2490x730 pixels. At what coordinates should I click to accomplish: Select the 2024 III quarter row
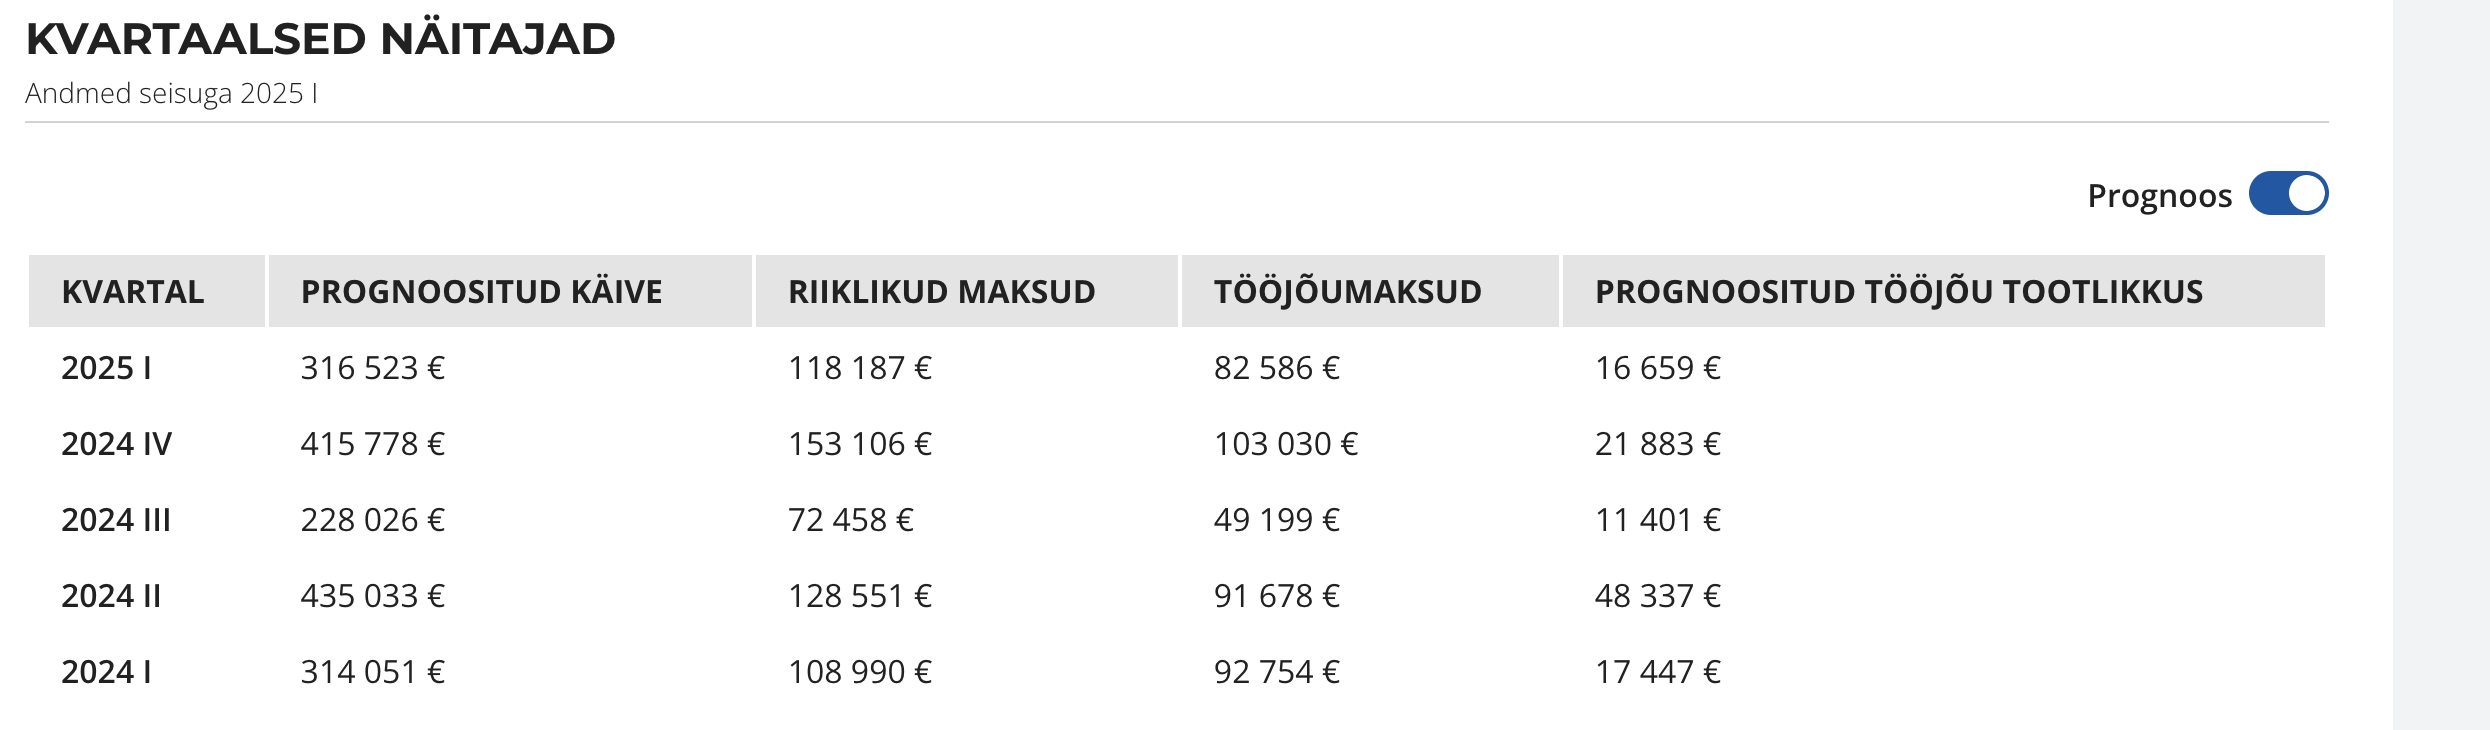pyautogui.click(x=1177, y=520)
